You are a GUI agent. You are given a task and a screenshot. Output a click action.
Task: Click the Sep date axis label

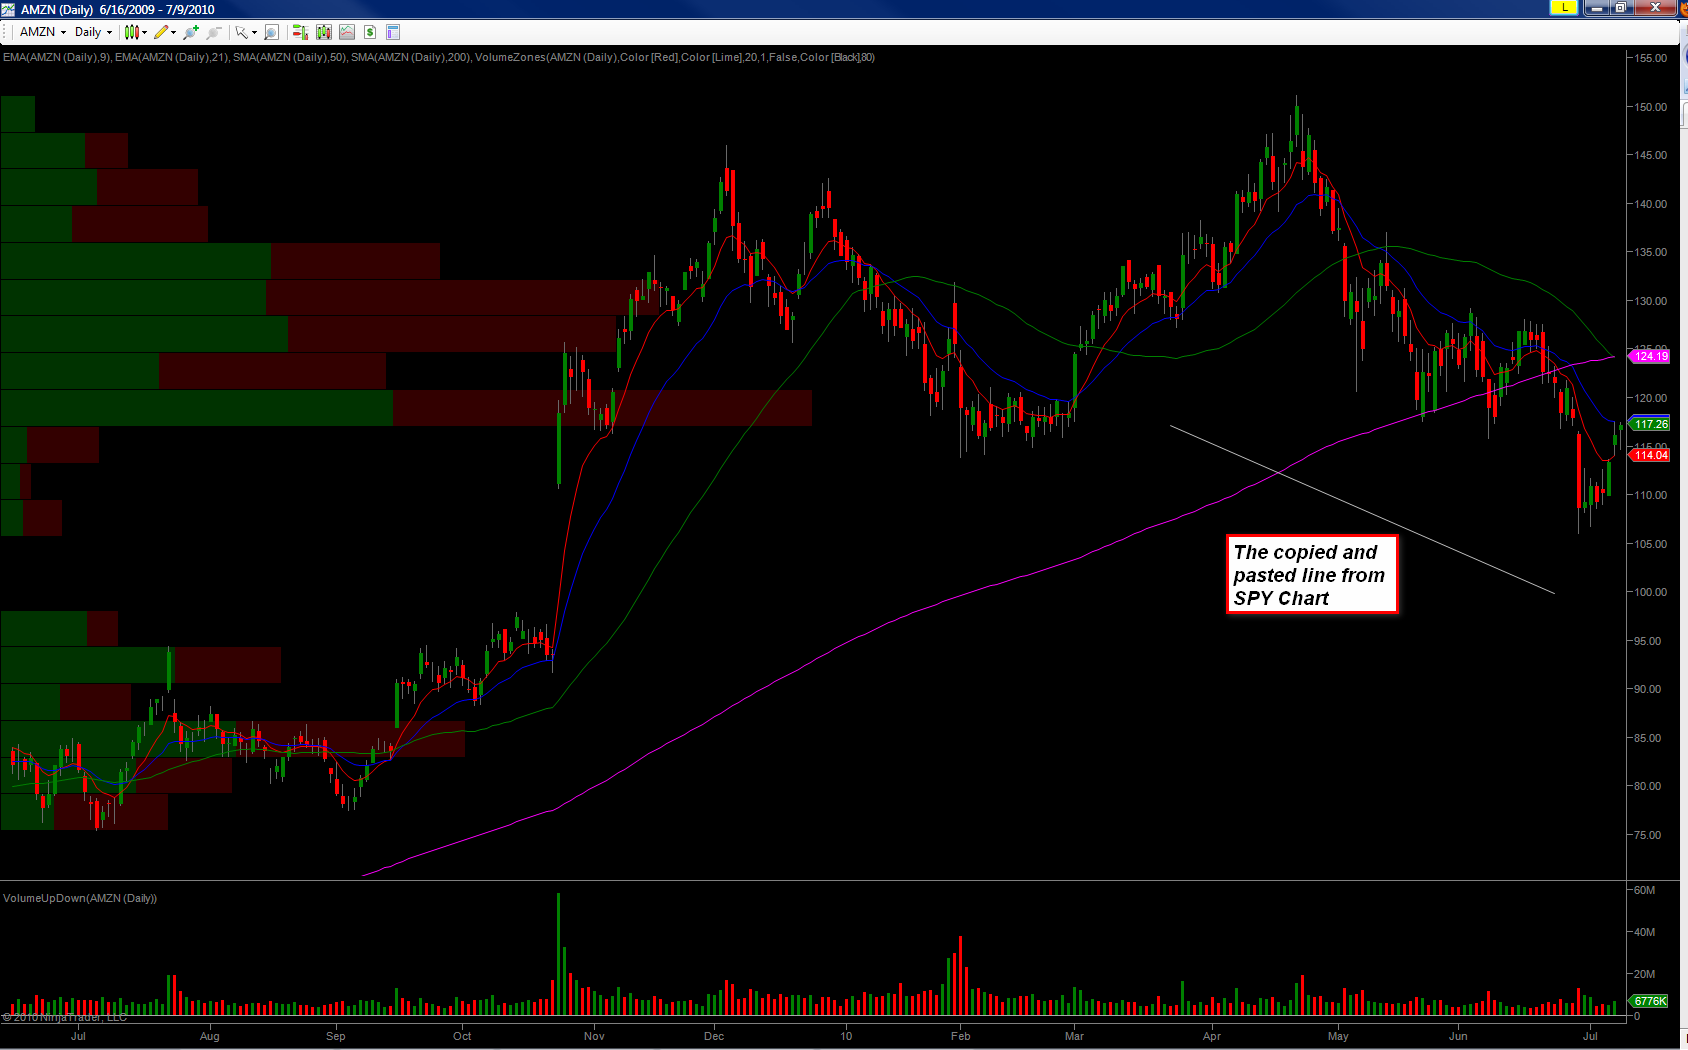[336, 1036]
